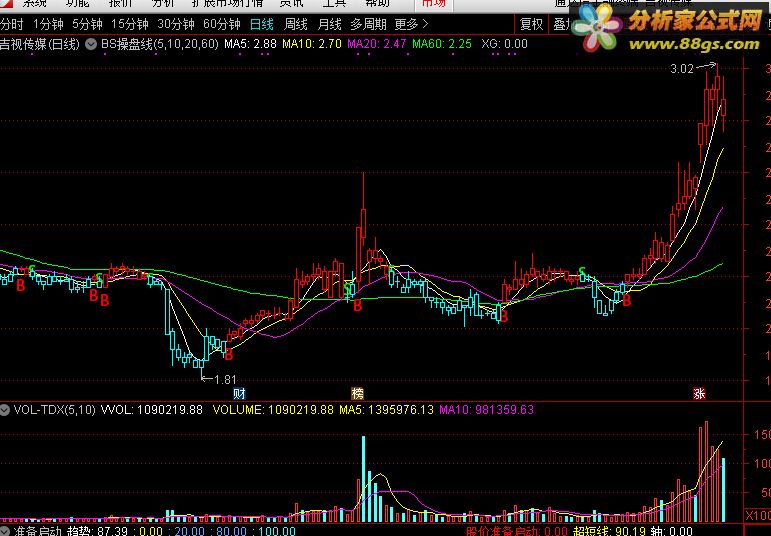Open the 扩展市场行情 menu
The width and height of the screenshot is (771, 536).
point(227,3)
